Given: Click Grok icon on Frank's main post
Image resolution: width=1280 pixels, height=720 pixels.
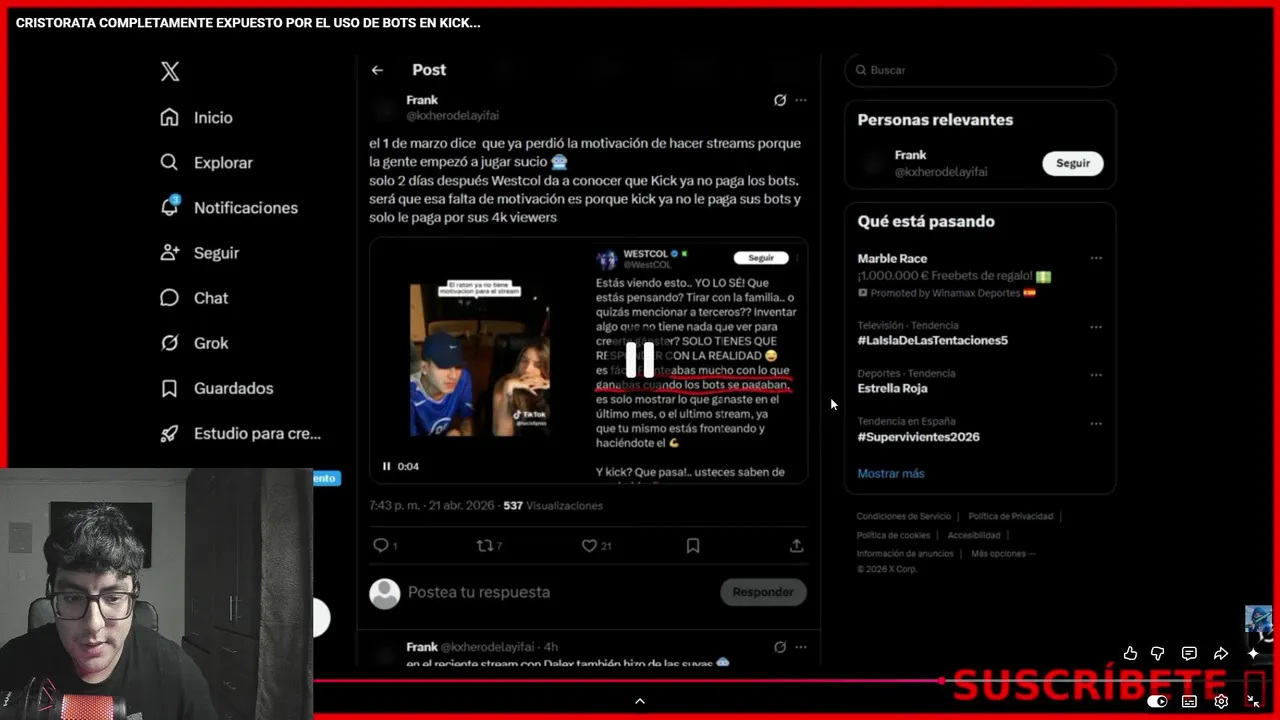Looking at the screenshot, I should click(x=780, y=100).
